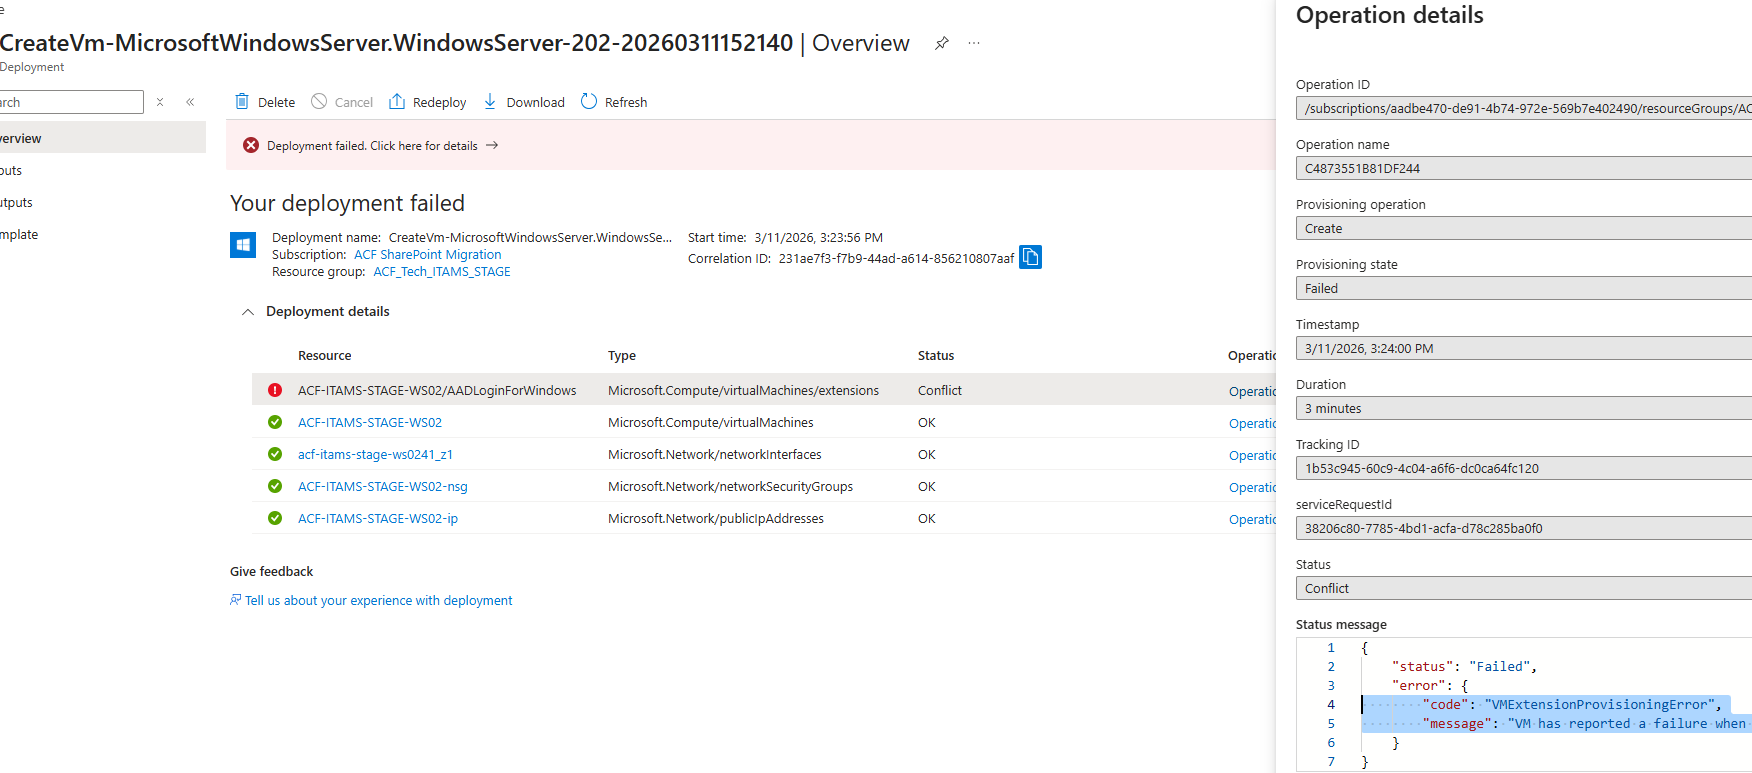Screen dimensions: 1752x773
Task: Click the Operation name field C4873551B81DF244
Action: 1524,168
